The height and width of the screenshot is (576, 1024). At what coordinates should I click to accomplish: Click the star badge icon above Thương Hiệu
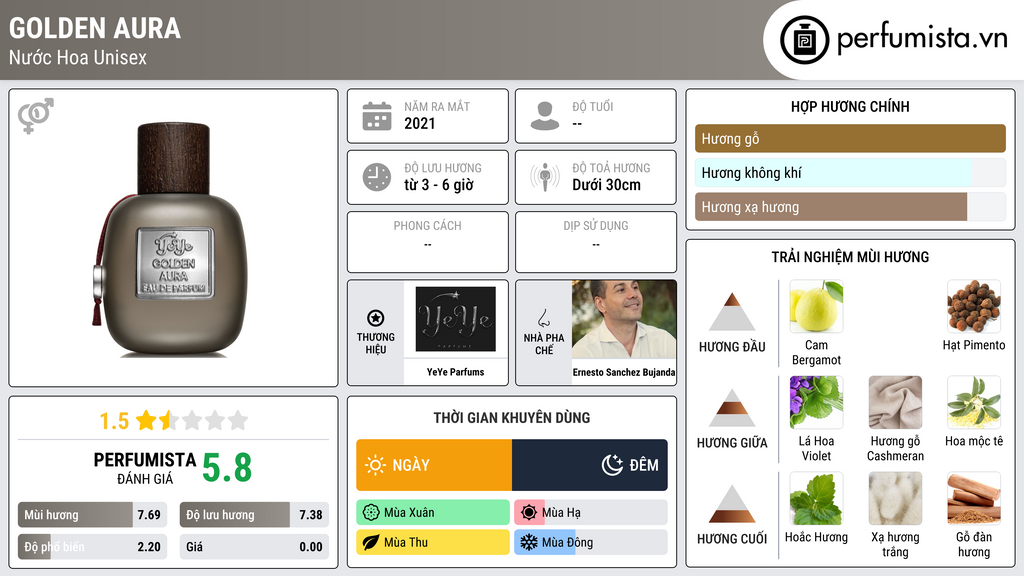(376, 318)
